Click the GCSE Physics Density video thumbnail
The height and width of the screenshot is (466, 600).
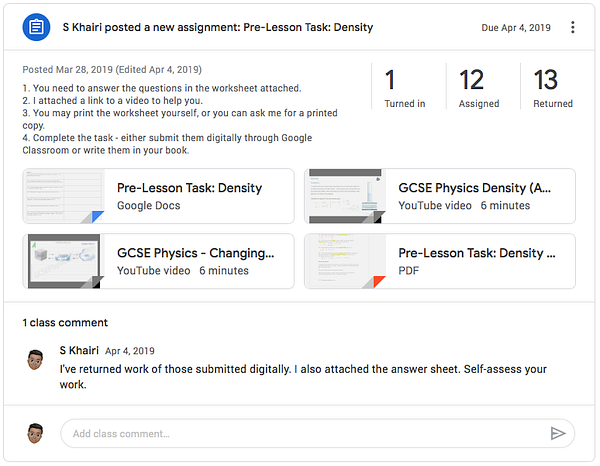coord(345,196)
